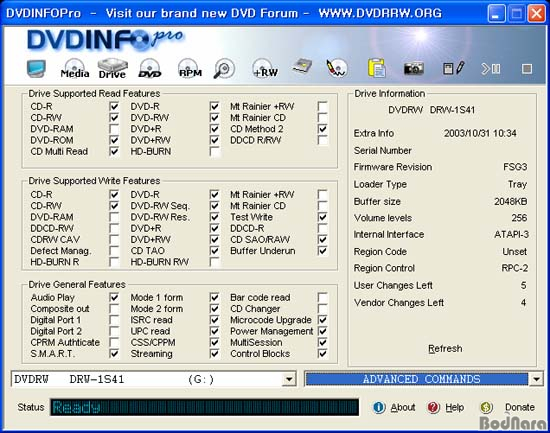Toggle the CSS/CPPM checkbox
550x433 pixels.
[x=214, y=342]
